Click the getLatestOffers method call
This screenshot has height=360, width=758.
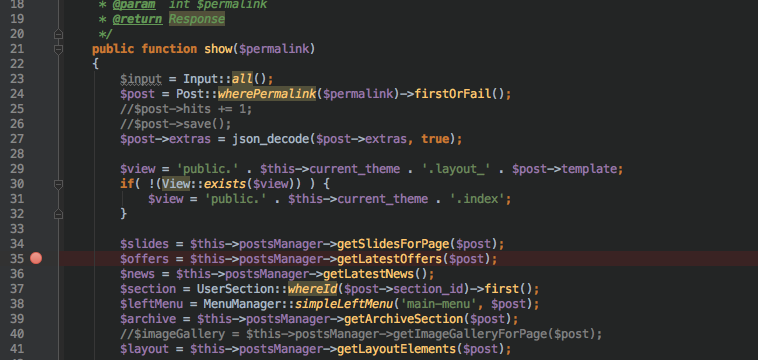click(x=389, y=259)
